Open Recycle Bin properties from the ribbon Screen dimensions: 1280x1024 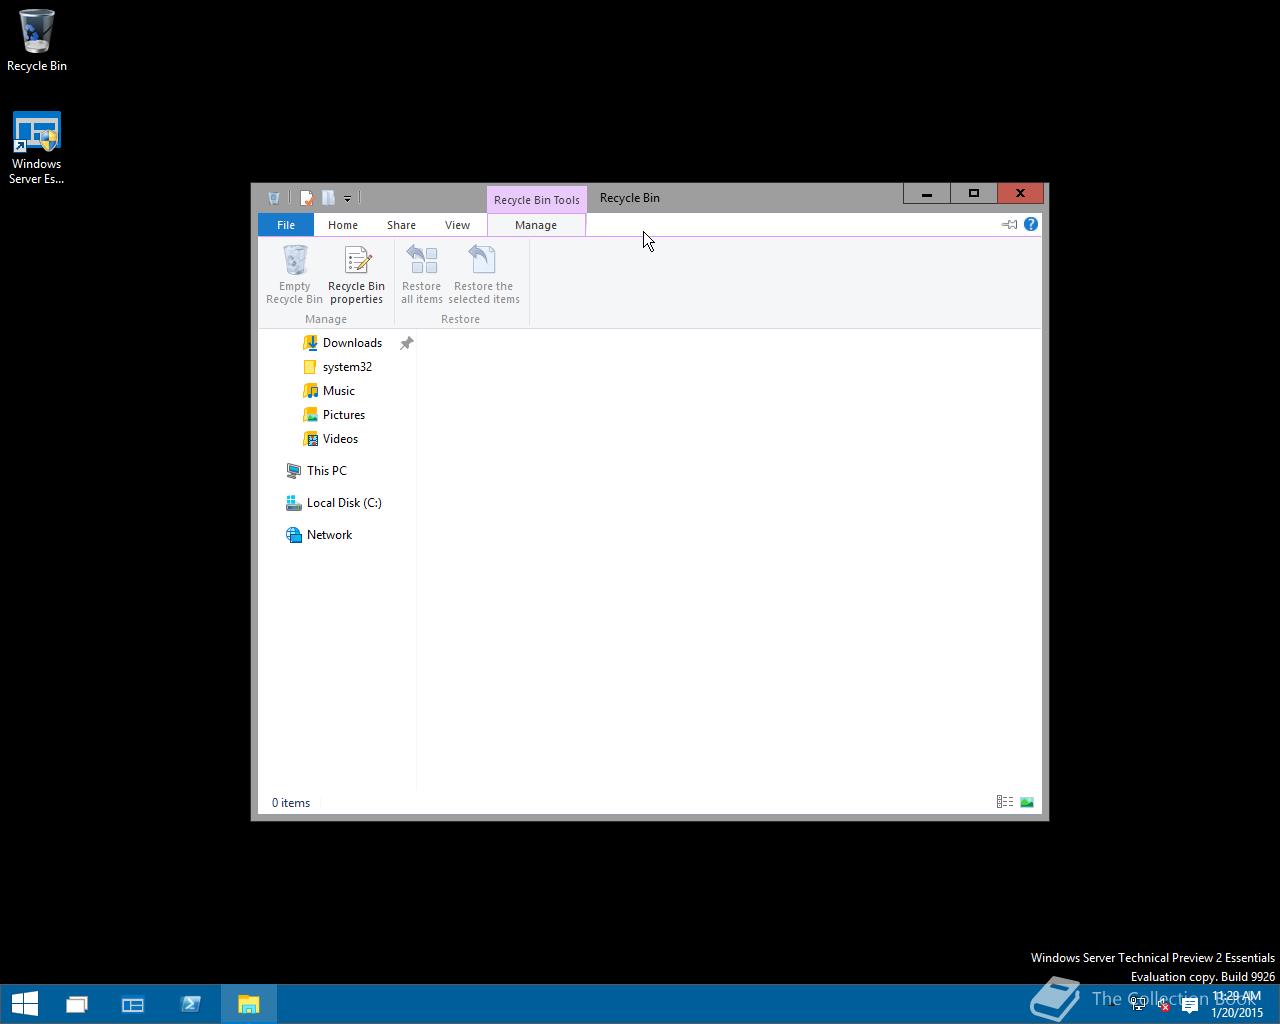point(356,275)
